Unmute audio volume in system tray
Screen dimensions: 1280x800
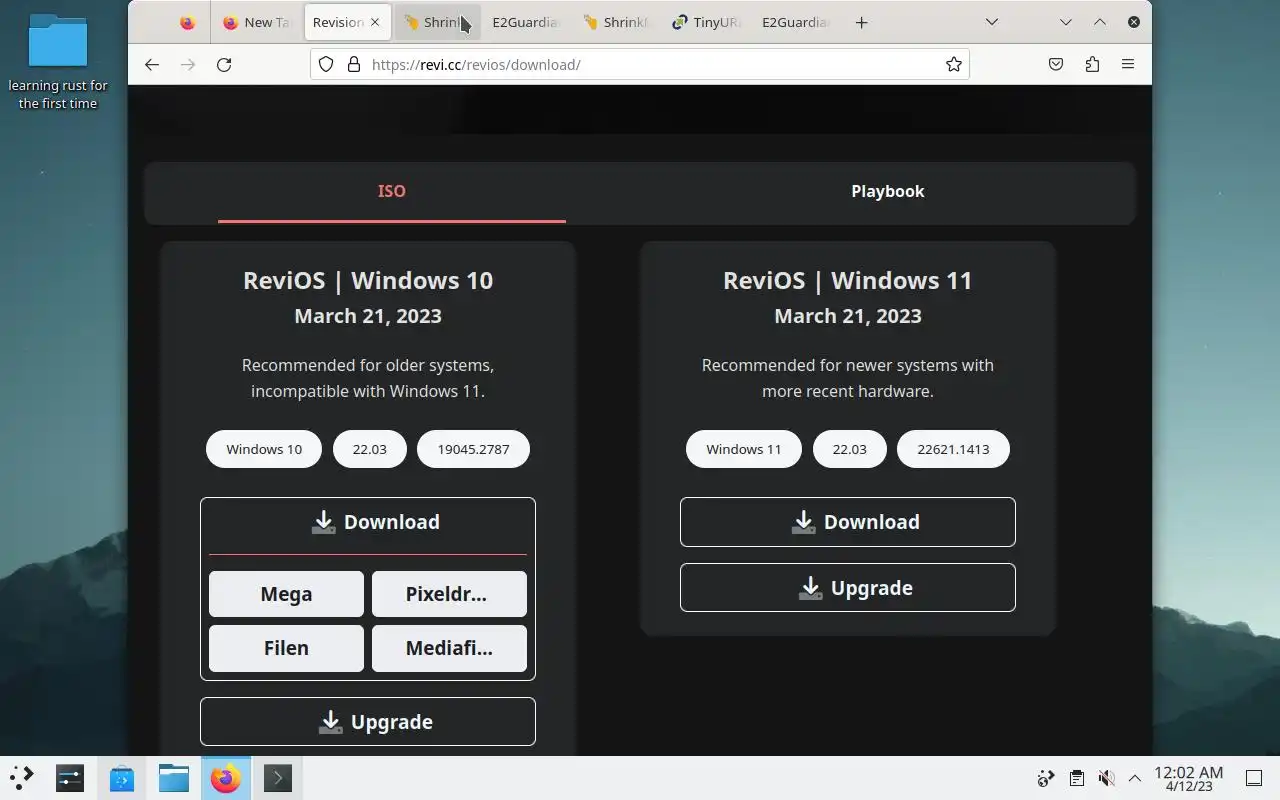(1106, 778)
